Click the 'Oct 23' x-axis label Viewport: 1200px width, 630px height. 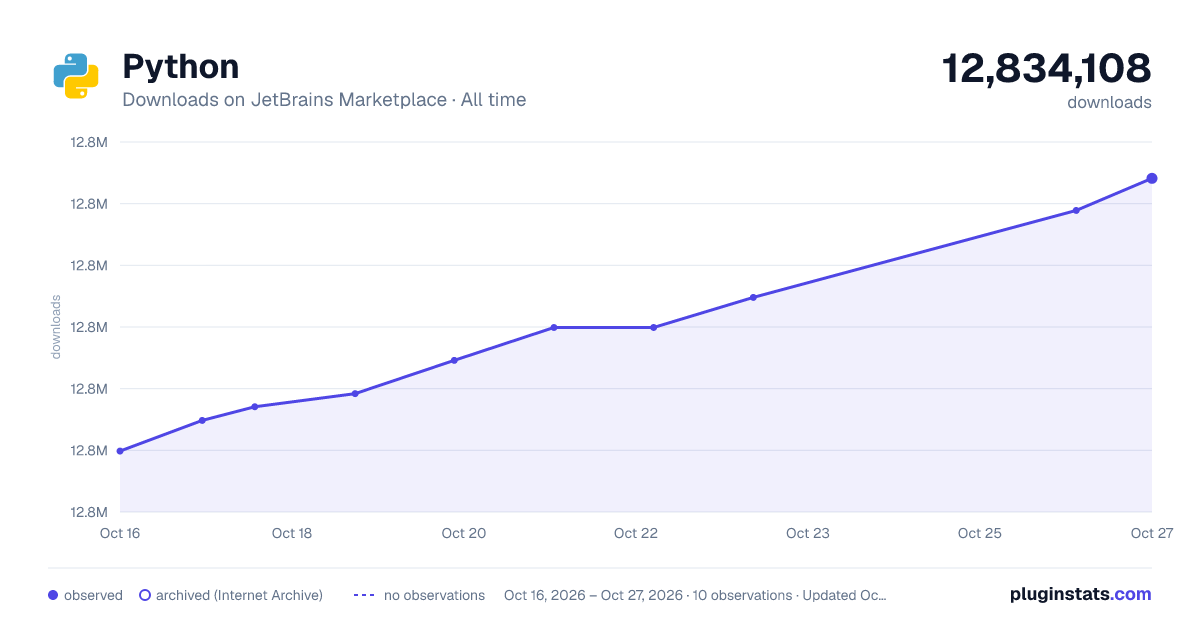(x=808, y=533)
